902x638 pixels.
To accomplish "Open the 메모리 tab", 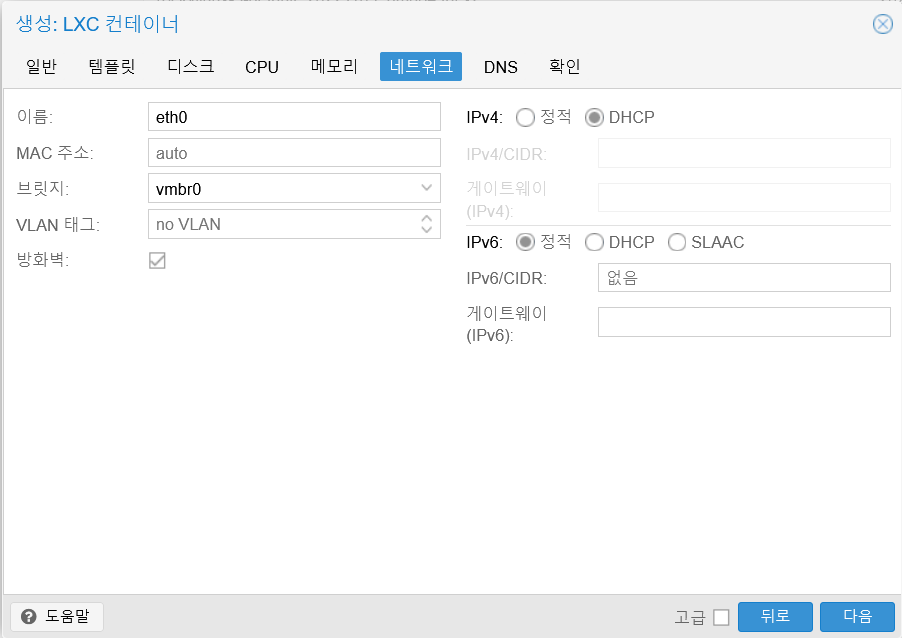I will coord(334,67).
